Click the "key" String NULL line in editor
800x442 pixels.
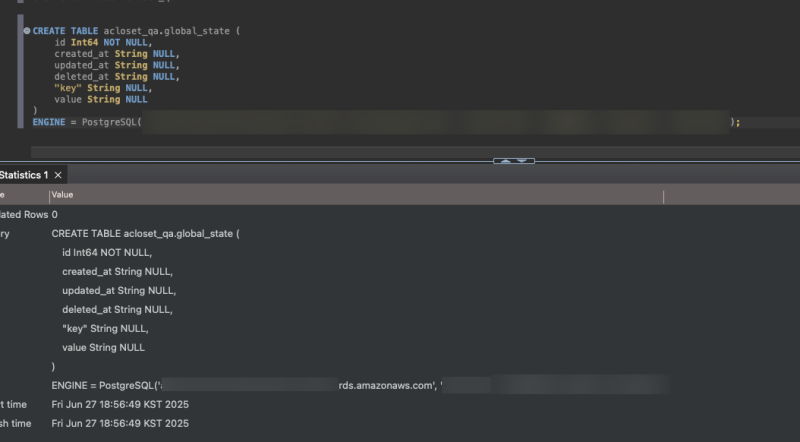101,88
